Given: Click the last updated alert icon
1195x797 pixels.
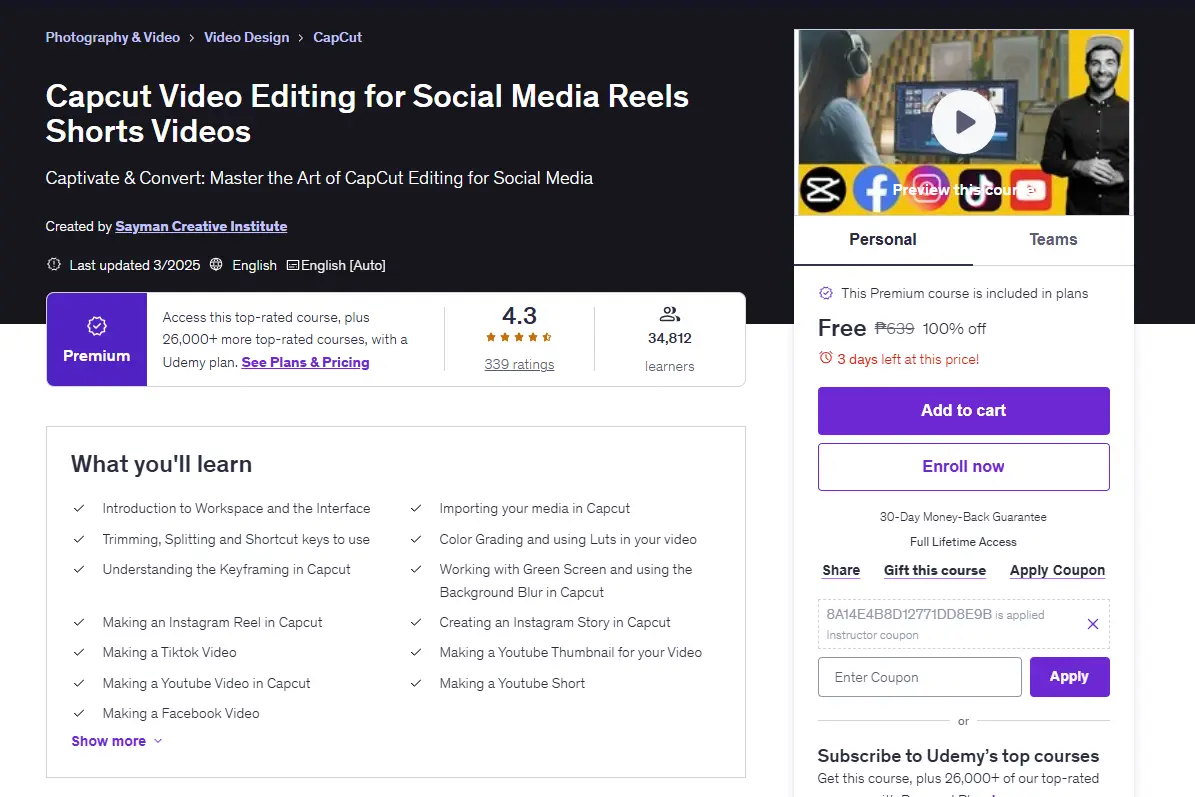Looking at the screenshot, I should tap(54, 264).
